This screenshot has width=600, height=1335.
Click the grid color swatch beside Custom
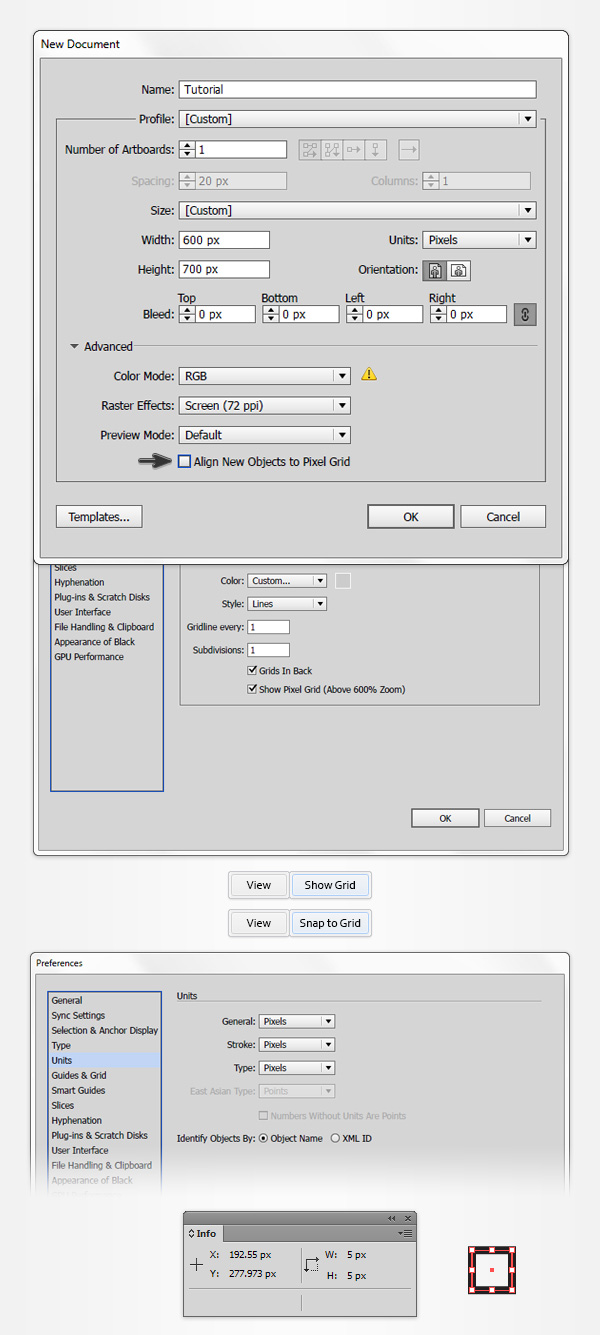[343, 581]
